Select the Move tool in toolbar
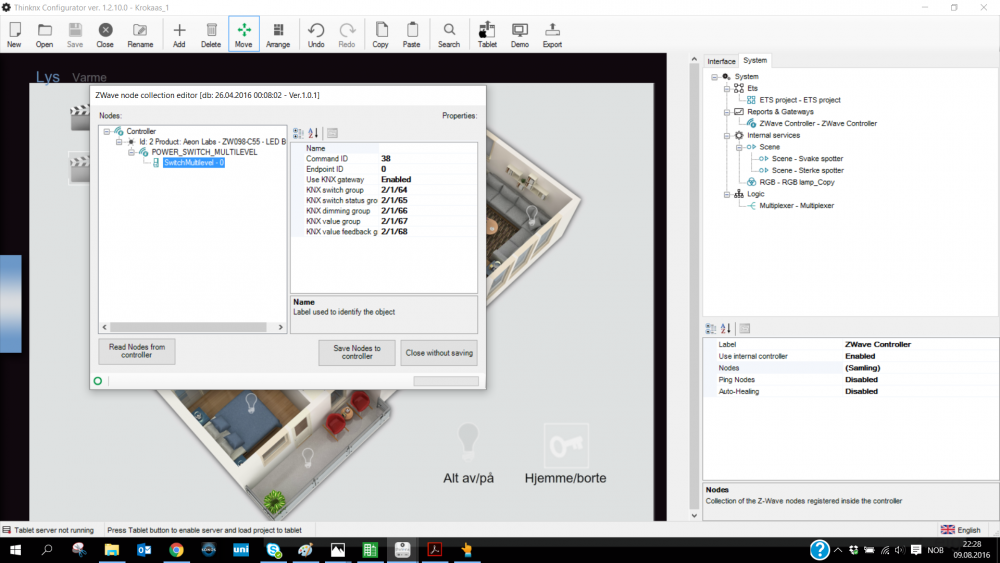The width and height of the screenshot is (1000, 563). point(243,34)
